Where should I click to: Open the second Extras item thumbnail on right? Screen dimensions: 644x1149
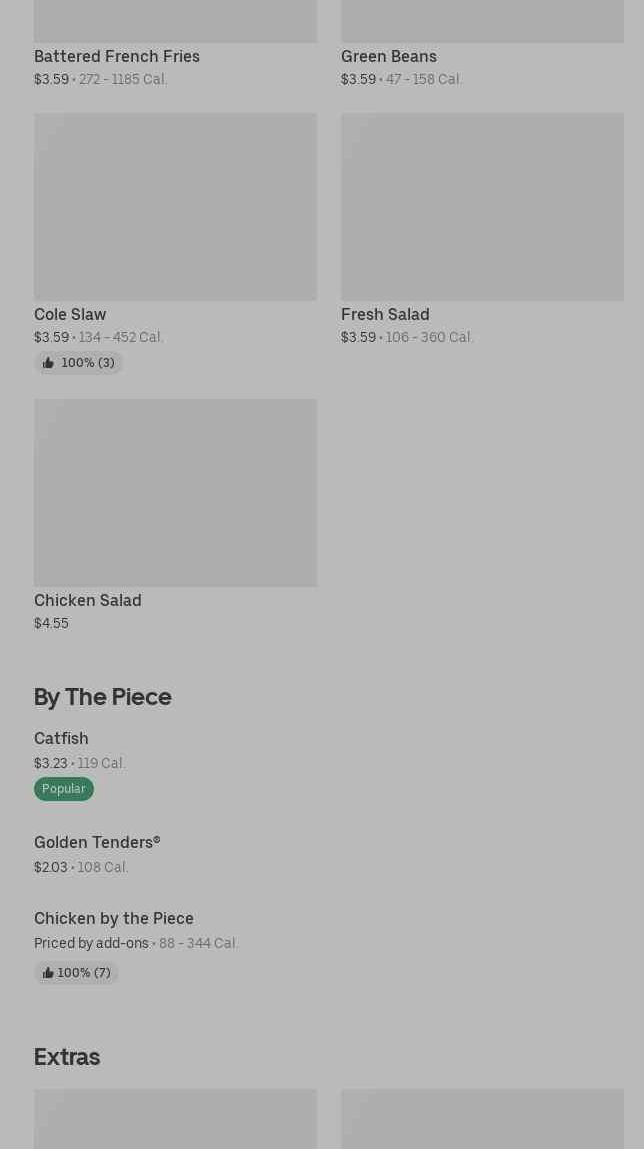click(x=482, y=1119)
